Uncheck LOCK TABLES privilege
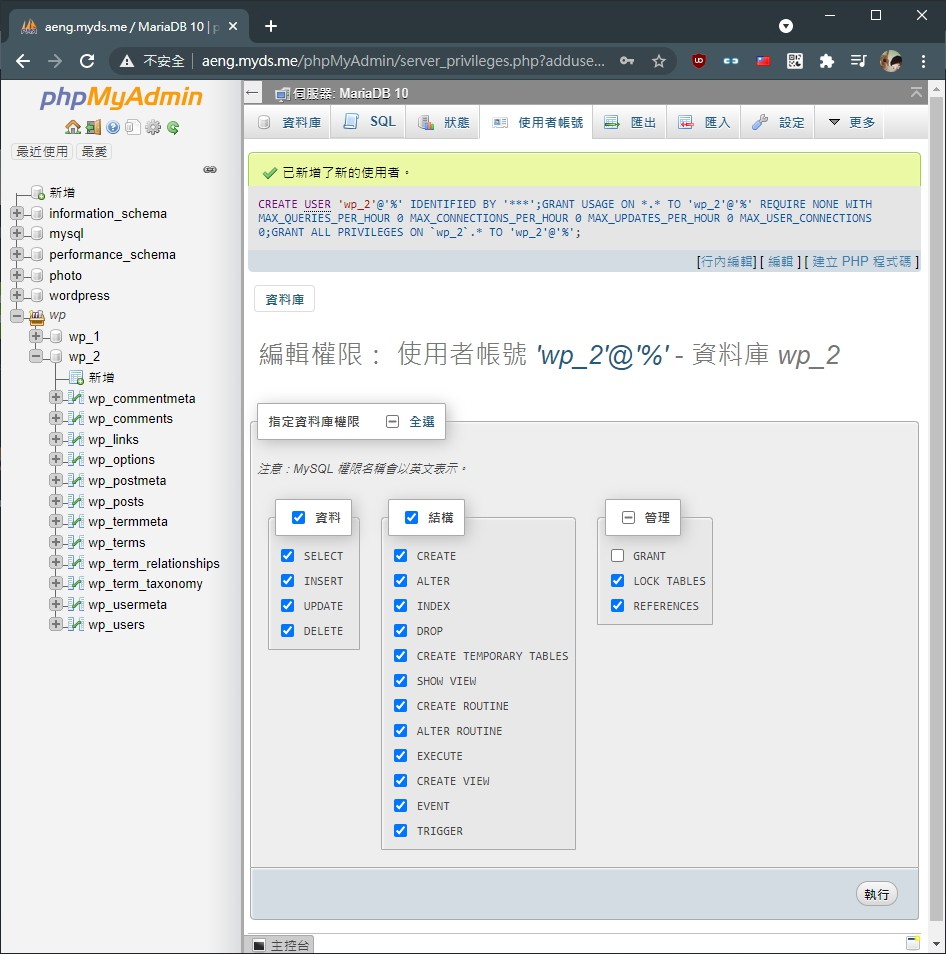Image resolution: width=946 pixels, height=954 pixels. pyautogui.click(x=617, y=580)
